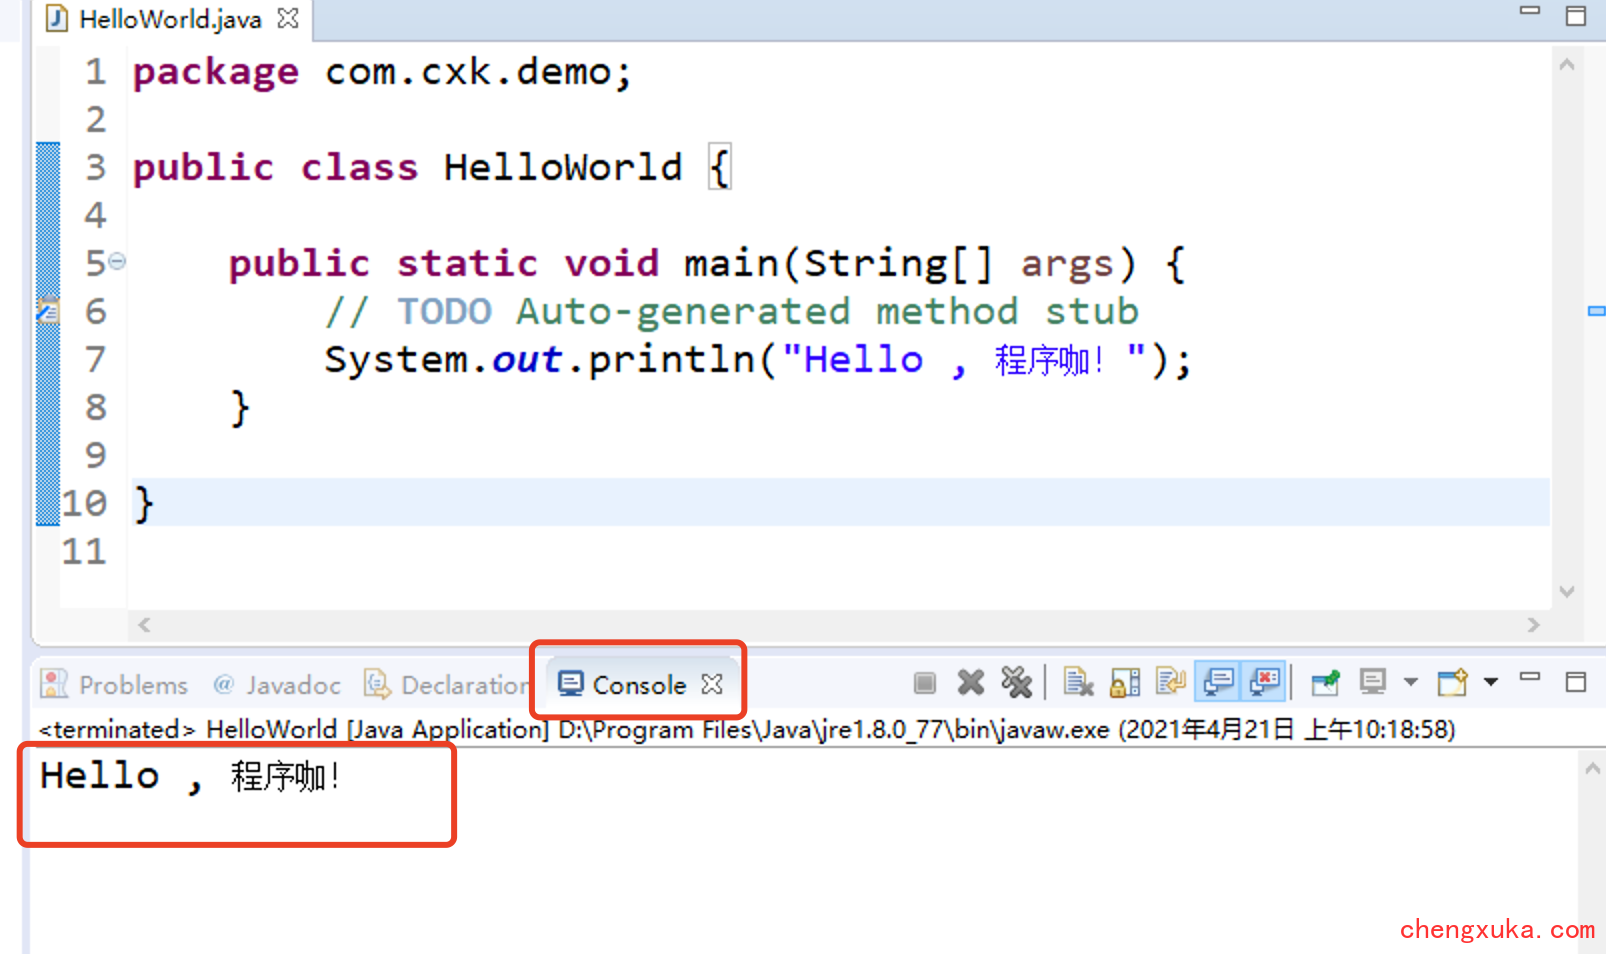Image resolution: width=1606 pixels, height=954 pixels.
Task: Switch to the Javadoc tab
Action: pyautogui.click(x=277, y=685)
